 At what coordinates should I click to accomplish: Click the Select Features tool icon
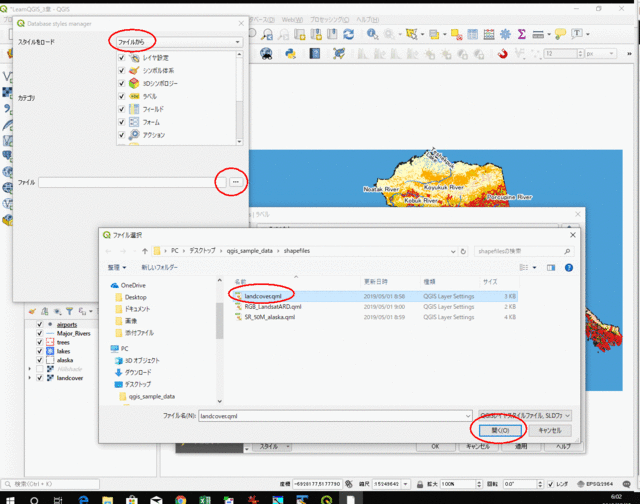coord(411,34)
